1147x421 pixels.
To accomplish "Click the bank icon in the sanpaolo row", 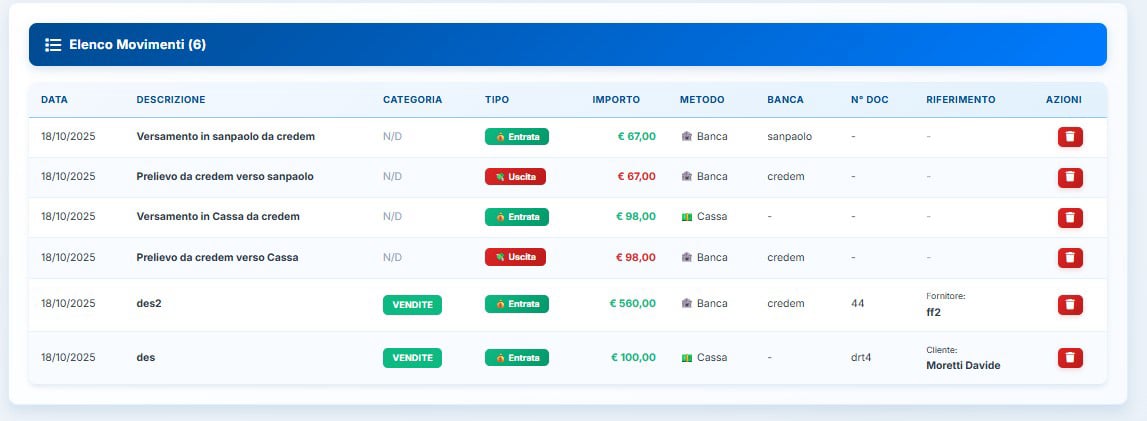I will (687, 136).
